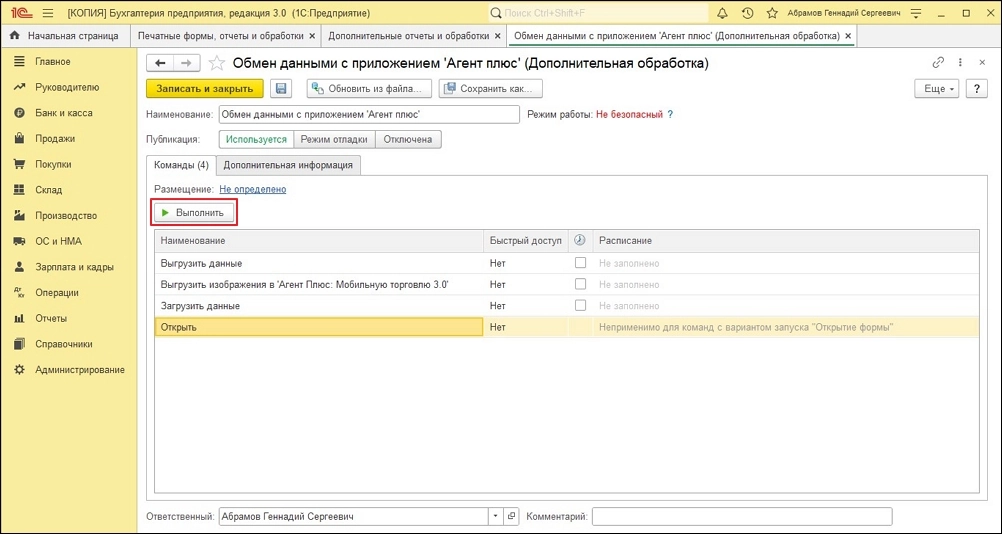Select the Команды (4) tab
Viewport: 1002px width, 534px height.
coord(181,165)
